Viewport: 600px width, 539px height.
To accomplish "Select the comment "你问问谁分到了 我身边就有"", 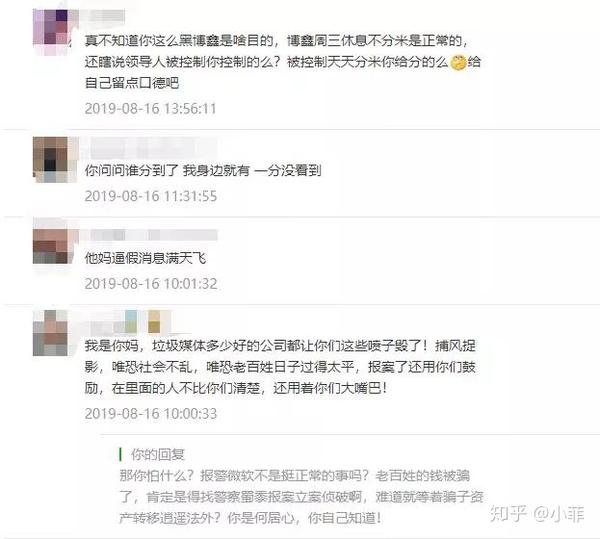I will click(x=203, y=171).
